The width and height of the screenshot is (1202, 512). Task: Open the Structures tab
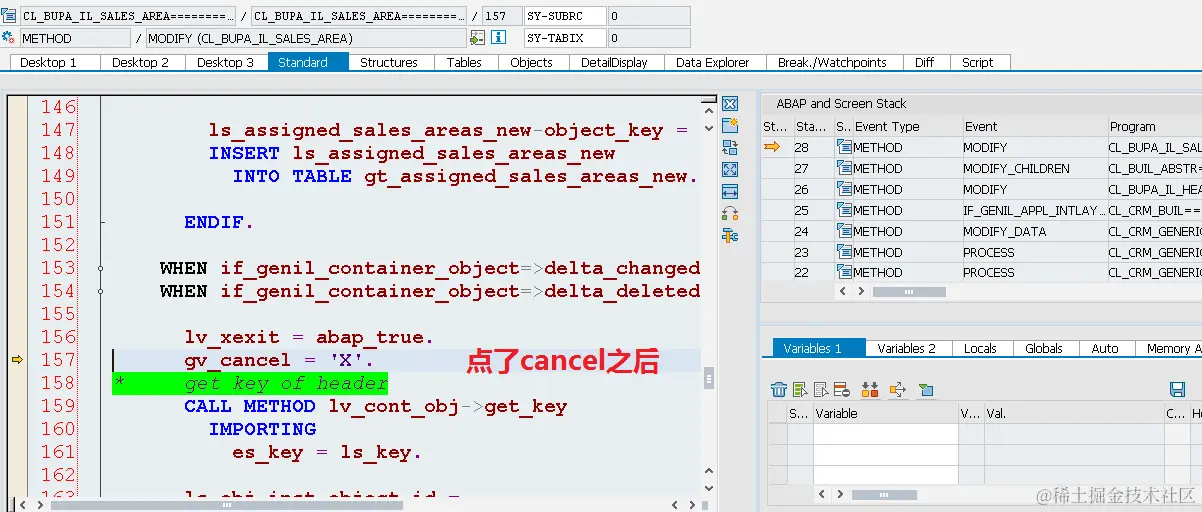(389, 62)
